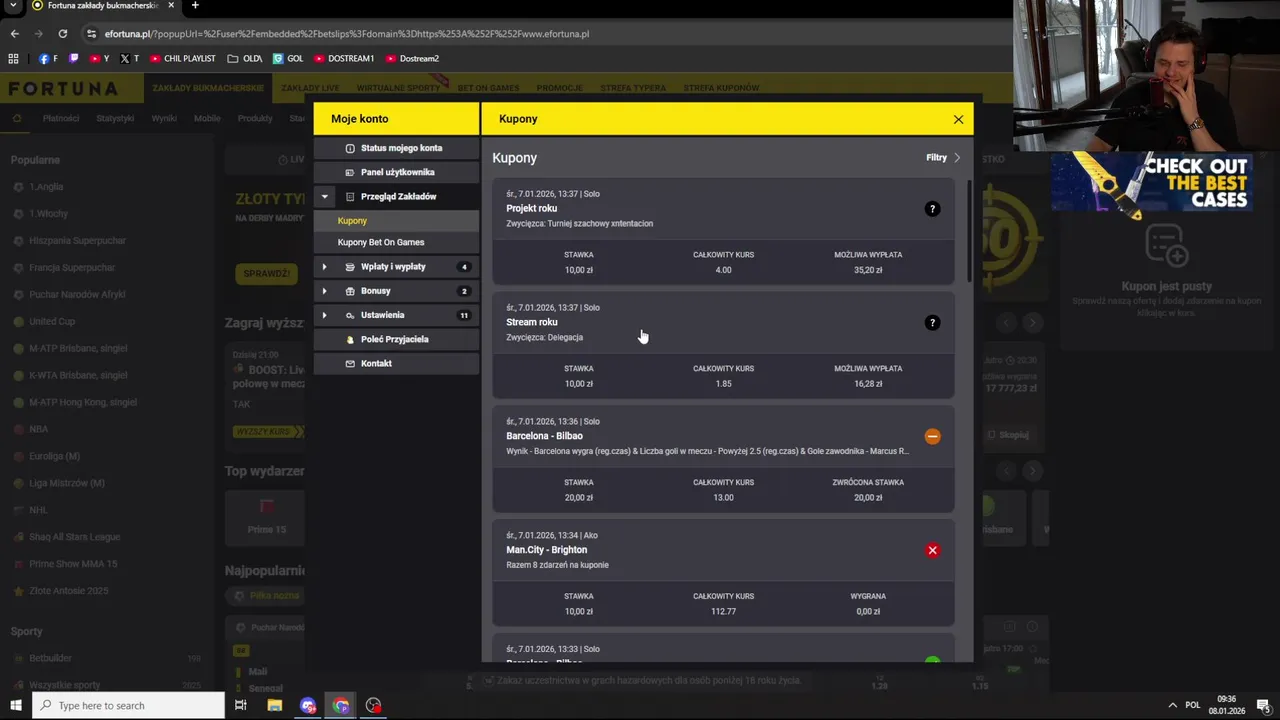Click the site info icon in address bar
The image size is (1280, 720).
(x=91, y=33)
